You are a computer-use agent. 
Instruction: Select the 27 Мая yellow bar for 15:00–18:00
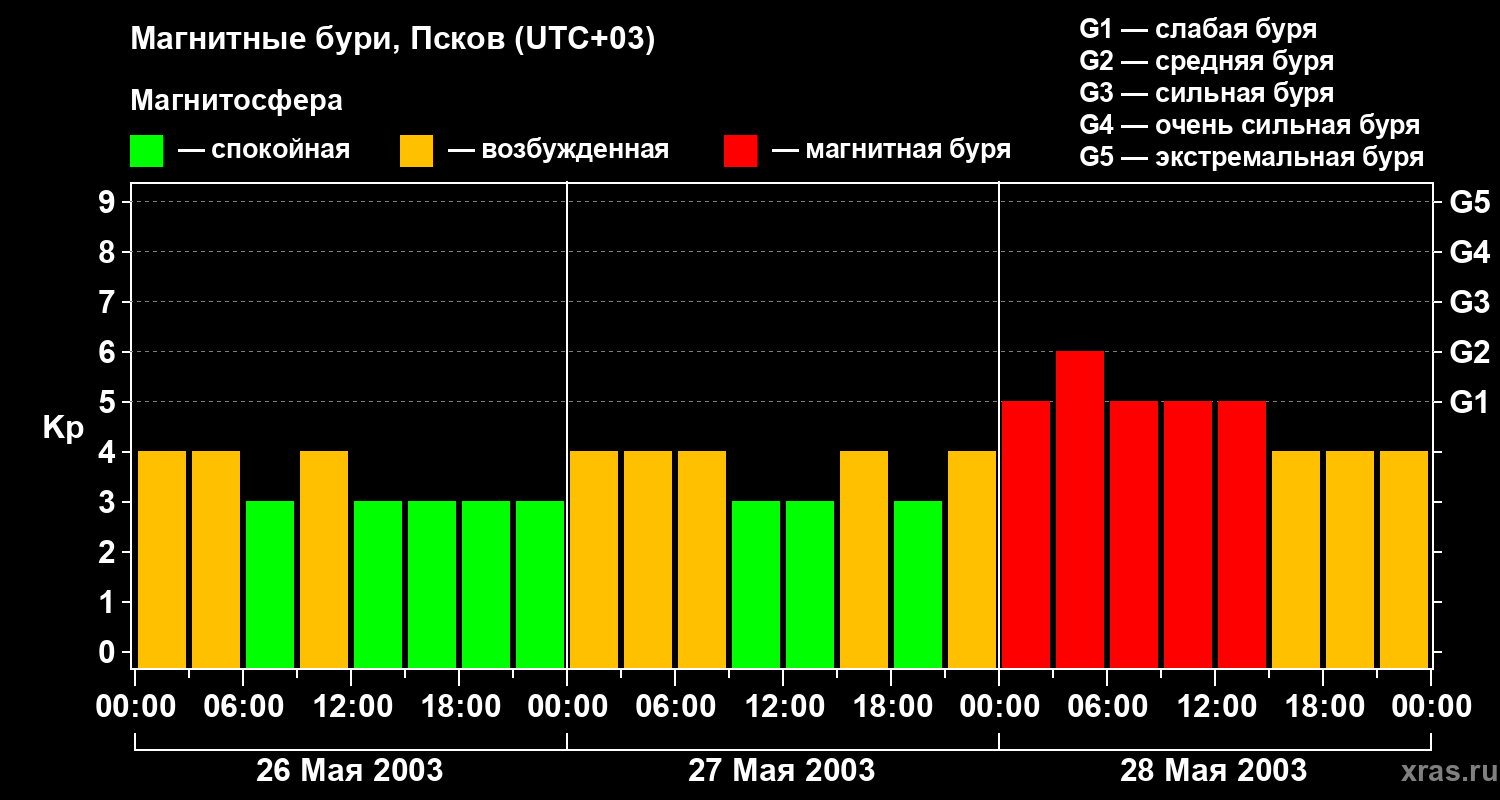(x=864, y=560)
